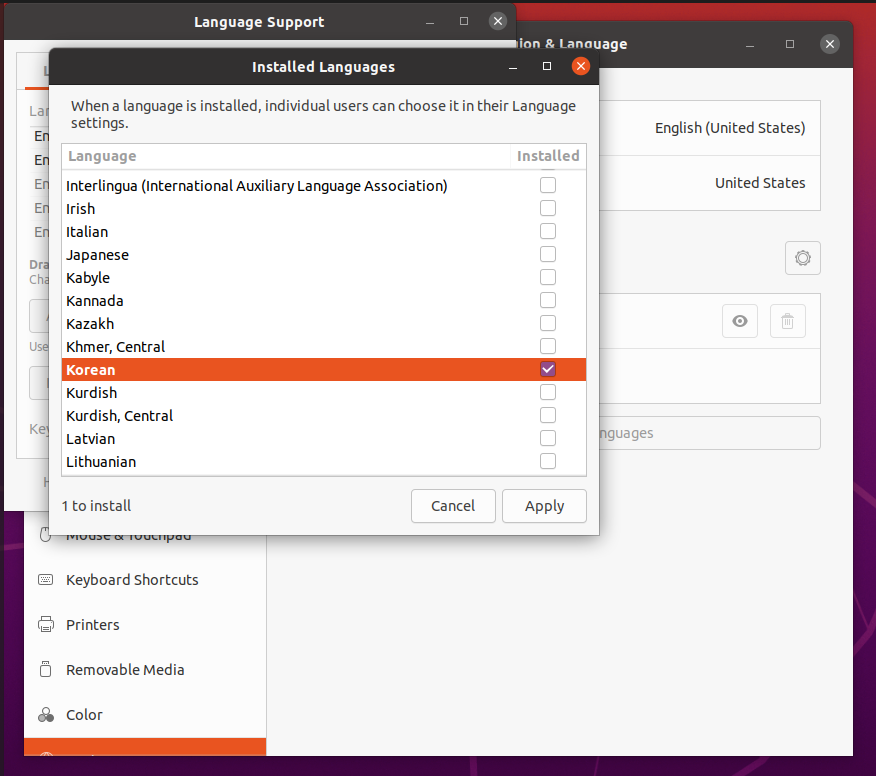Screen dimensions: 876x776
Task: Select the Irish language row
Action: (x=324, y=208)
